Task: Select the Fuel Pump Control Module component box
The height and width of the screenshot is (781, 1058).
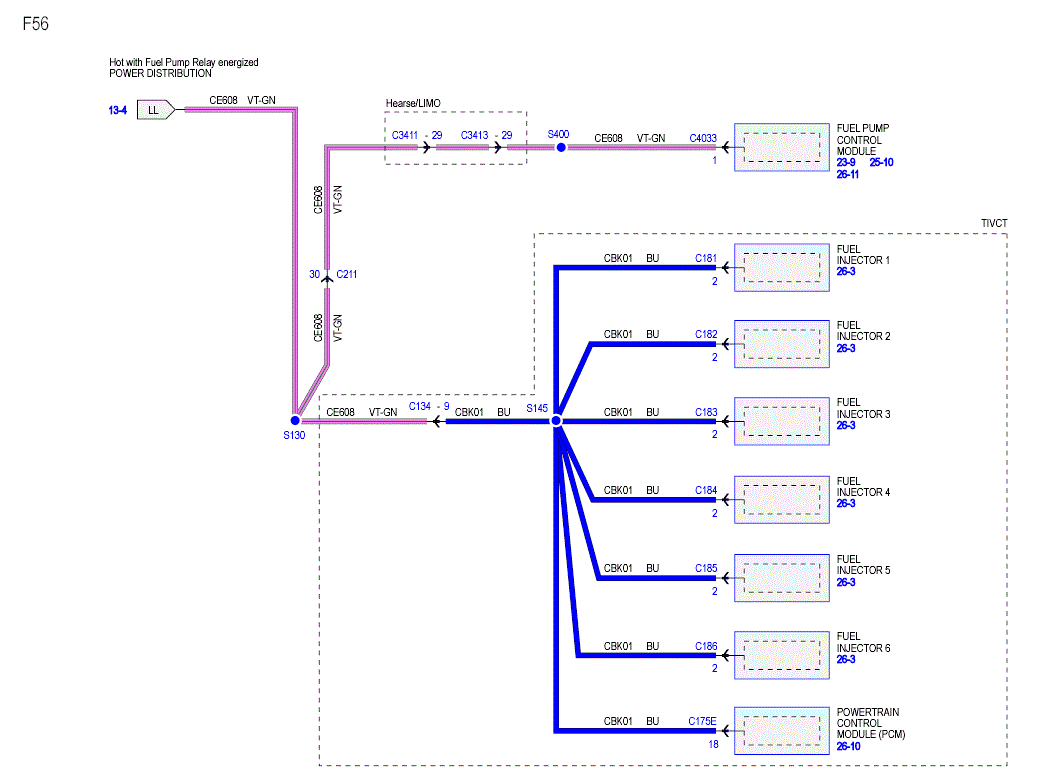Action: pos(781,147)
